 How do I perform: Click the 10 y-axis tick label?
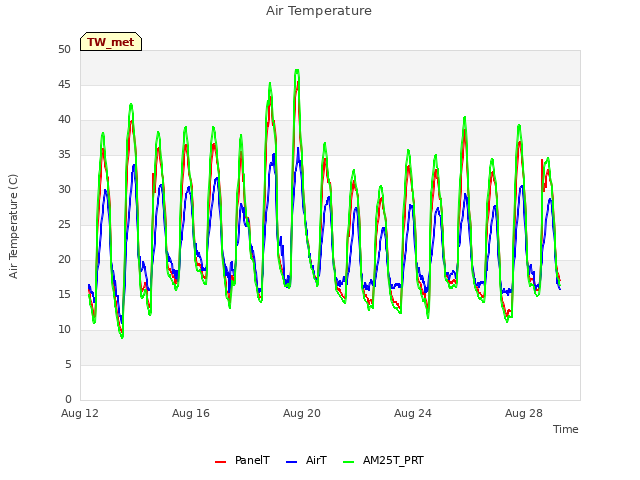click(64, 330)
